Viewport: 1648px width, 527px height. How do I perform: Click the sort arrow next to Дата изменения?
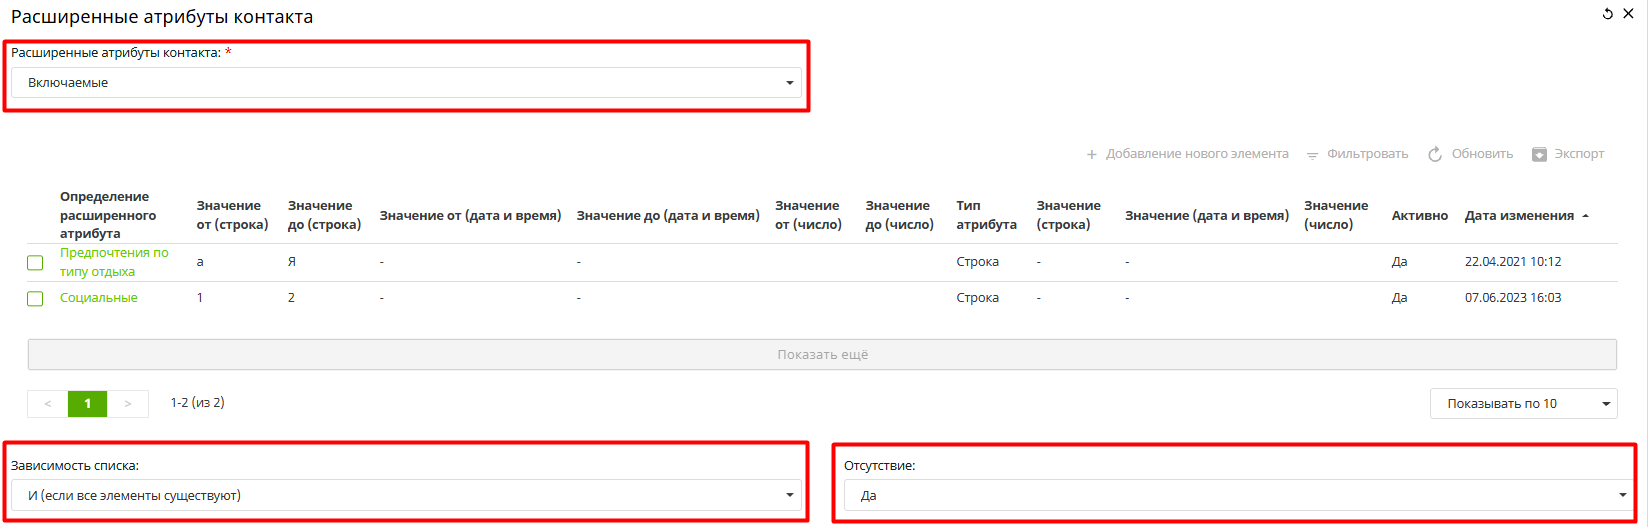(x=1586, y=216)
